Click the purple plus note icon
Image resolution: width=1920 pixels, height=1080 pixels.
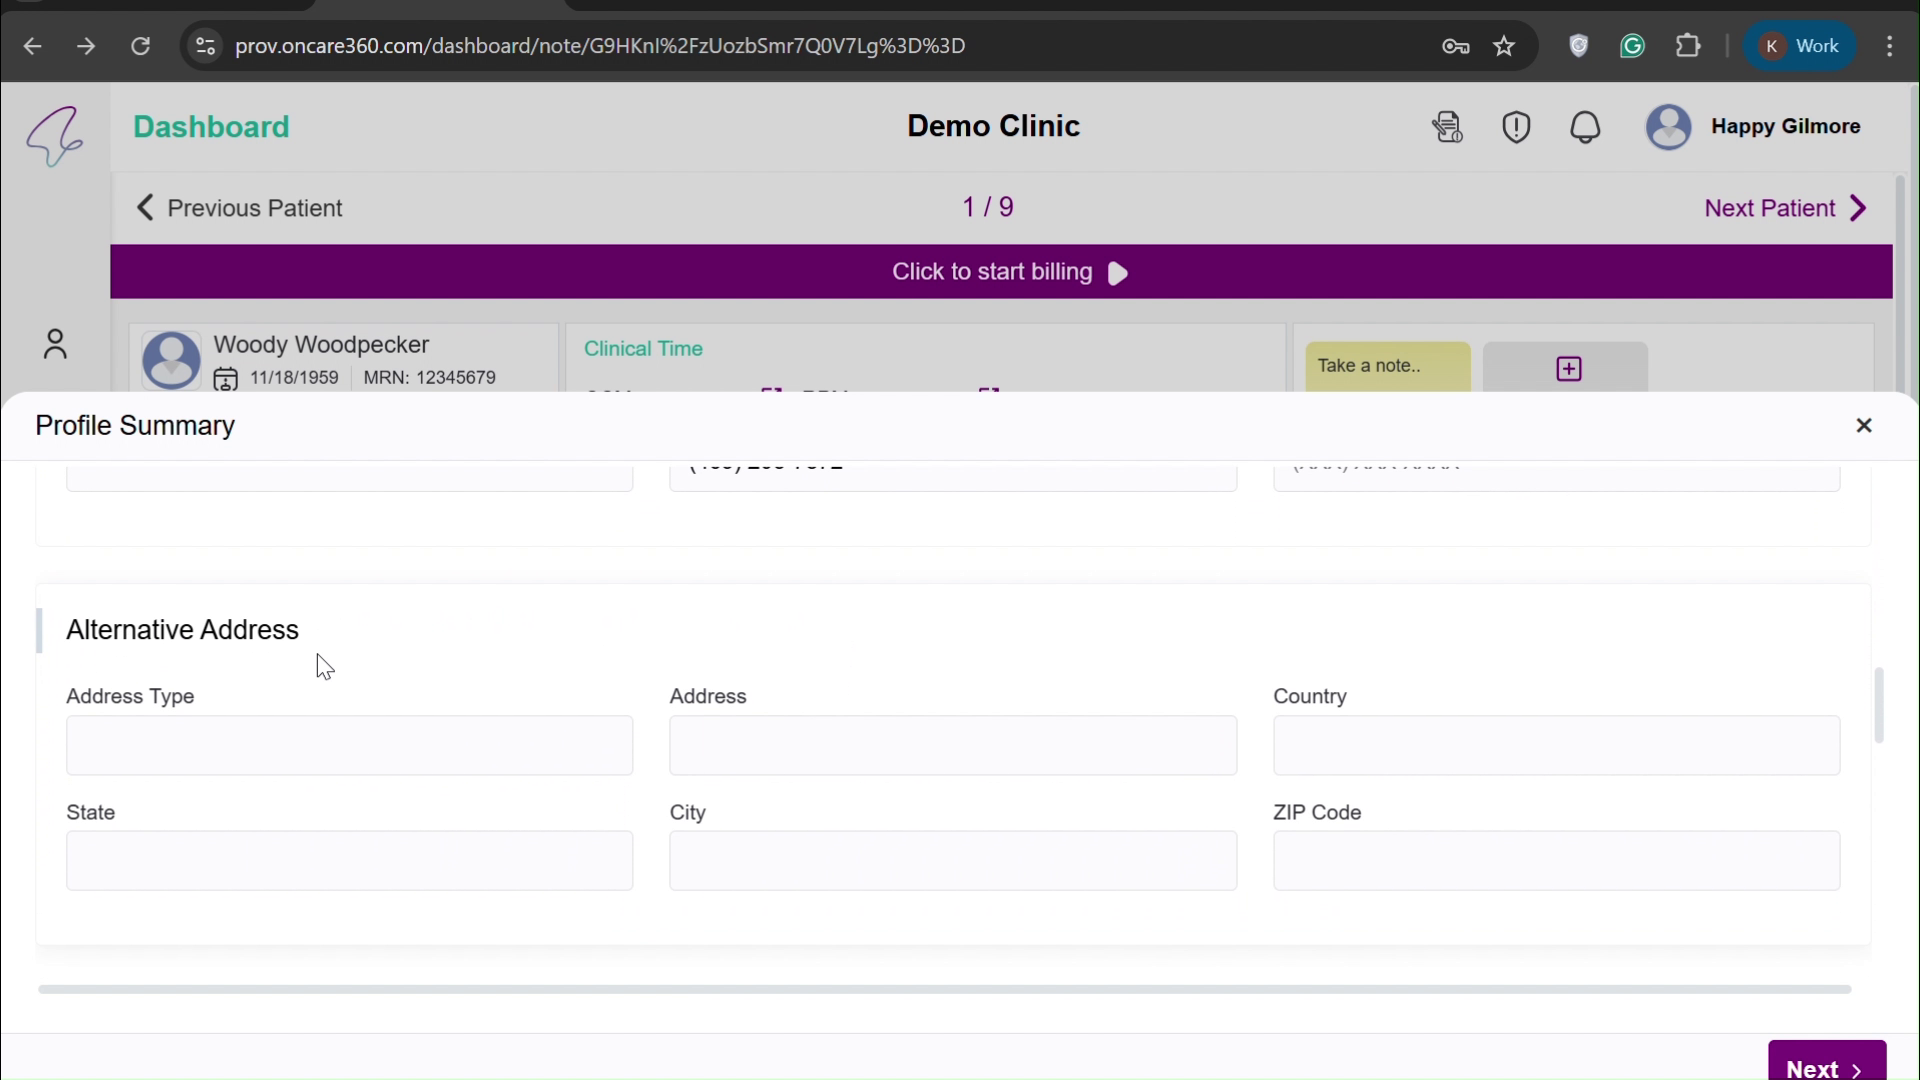tap(1567, 367)
